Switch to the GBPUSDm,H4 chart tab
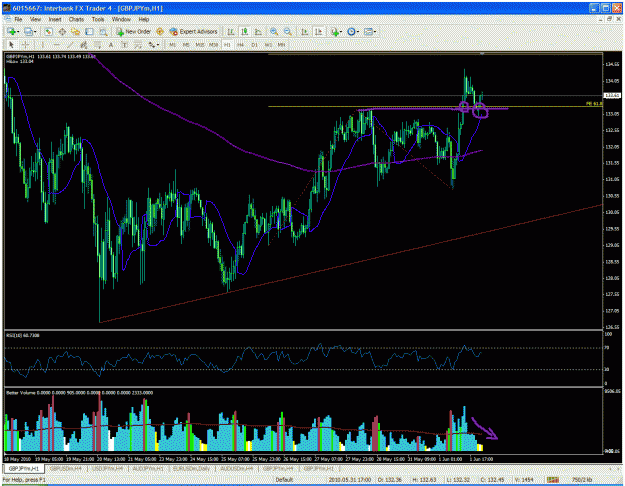The image size is (625, 486). coord(66,468)
